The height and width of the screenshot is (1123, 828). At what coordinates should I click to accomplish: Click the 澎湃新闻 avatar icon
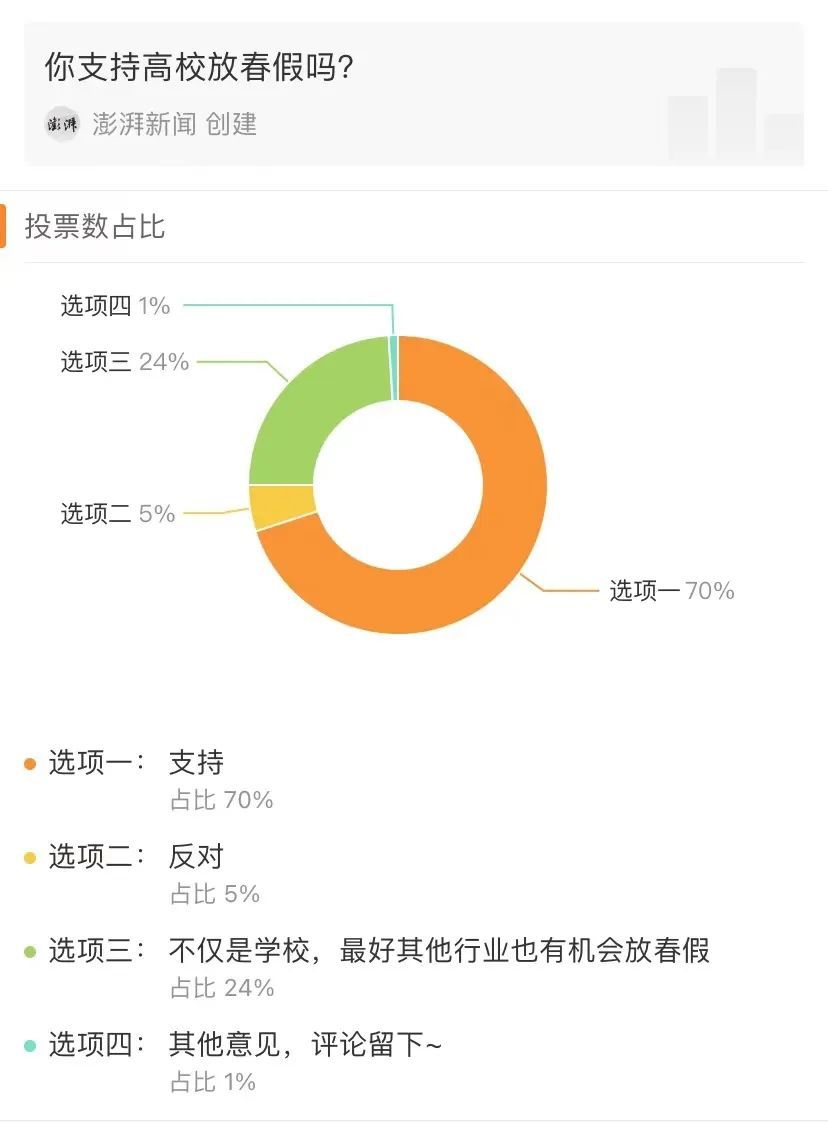coord(62,124)
